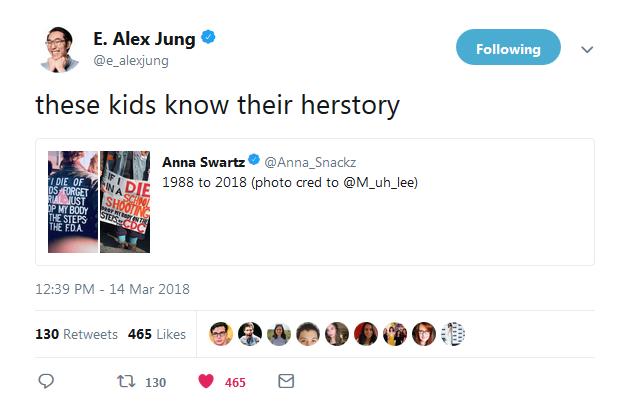The width and height of the screenshot is (617, 404).
Task: Toggle the Following button
Action: [x=508, y=48]
